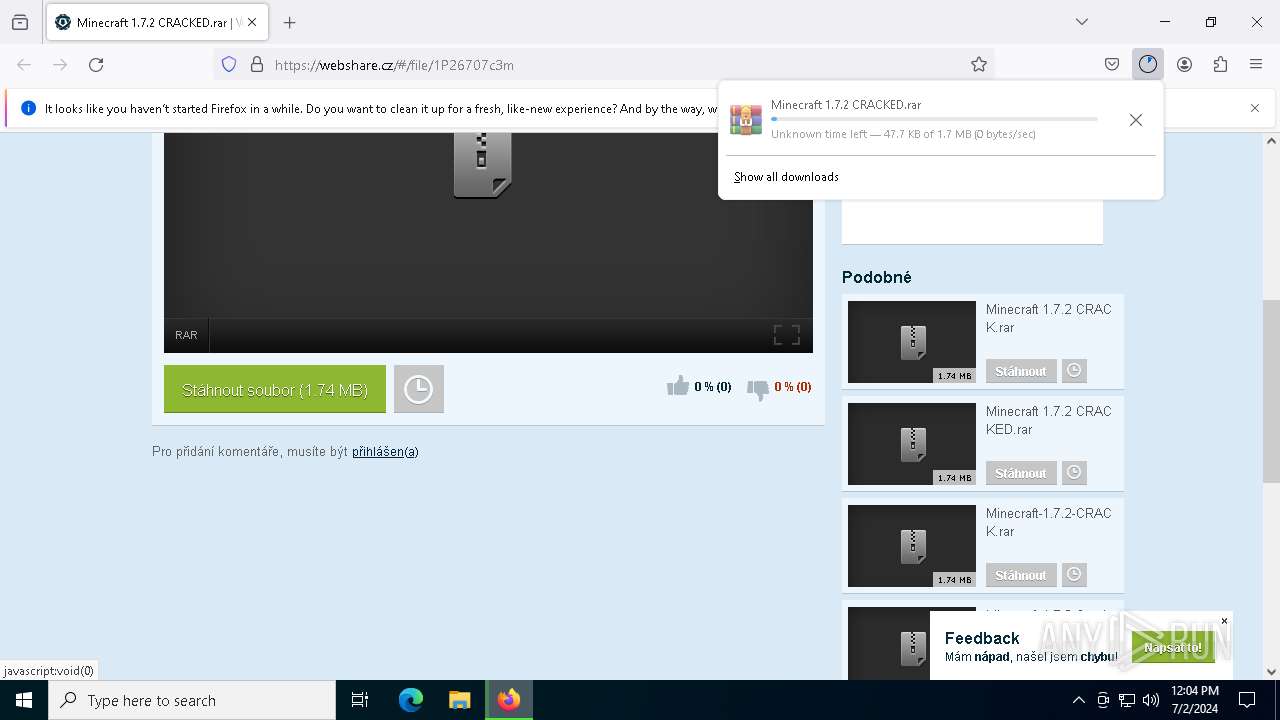The image size is (1280, 720).
Task: Click the Napsat to! feedback button
Action: [1173, 647]
